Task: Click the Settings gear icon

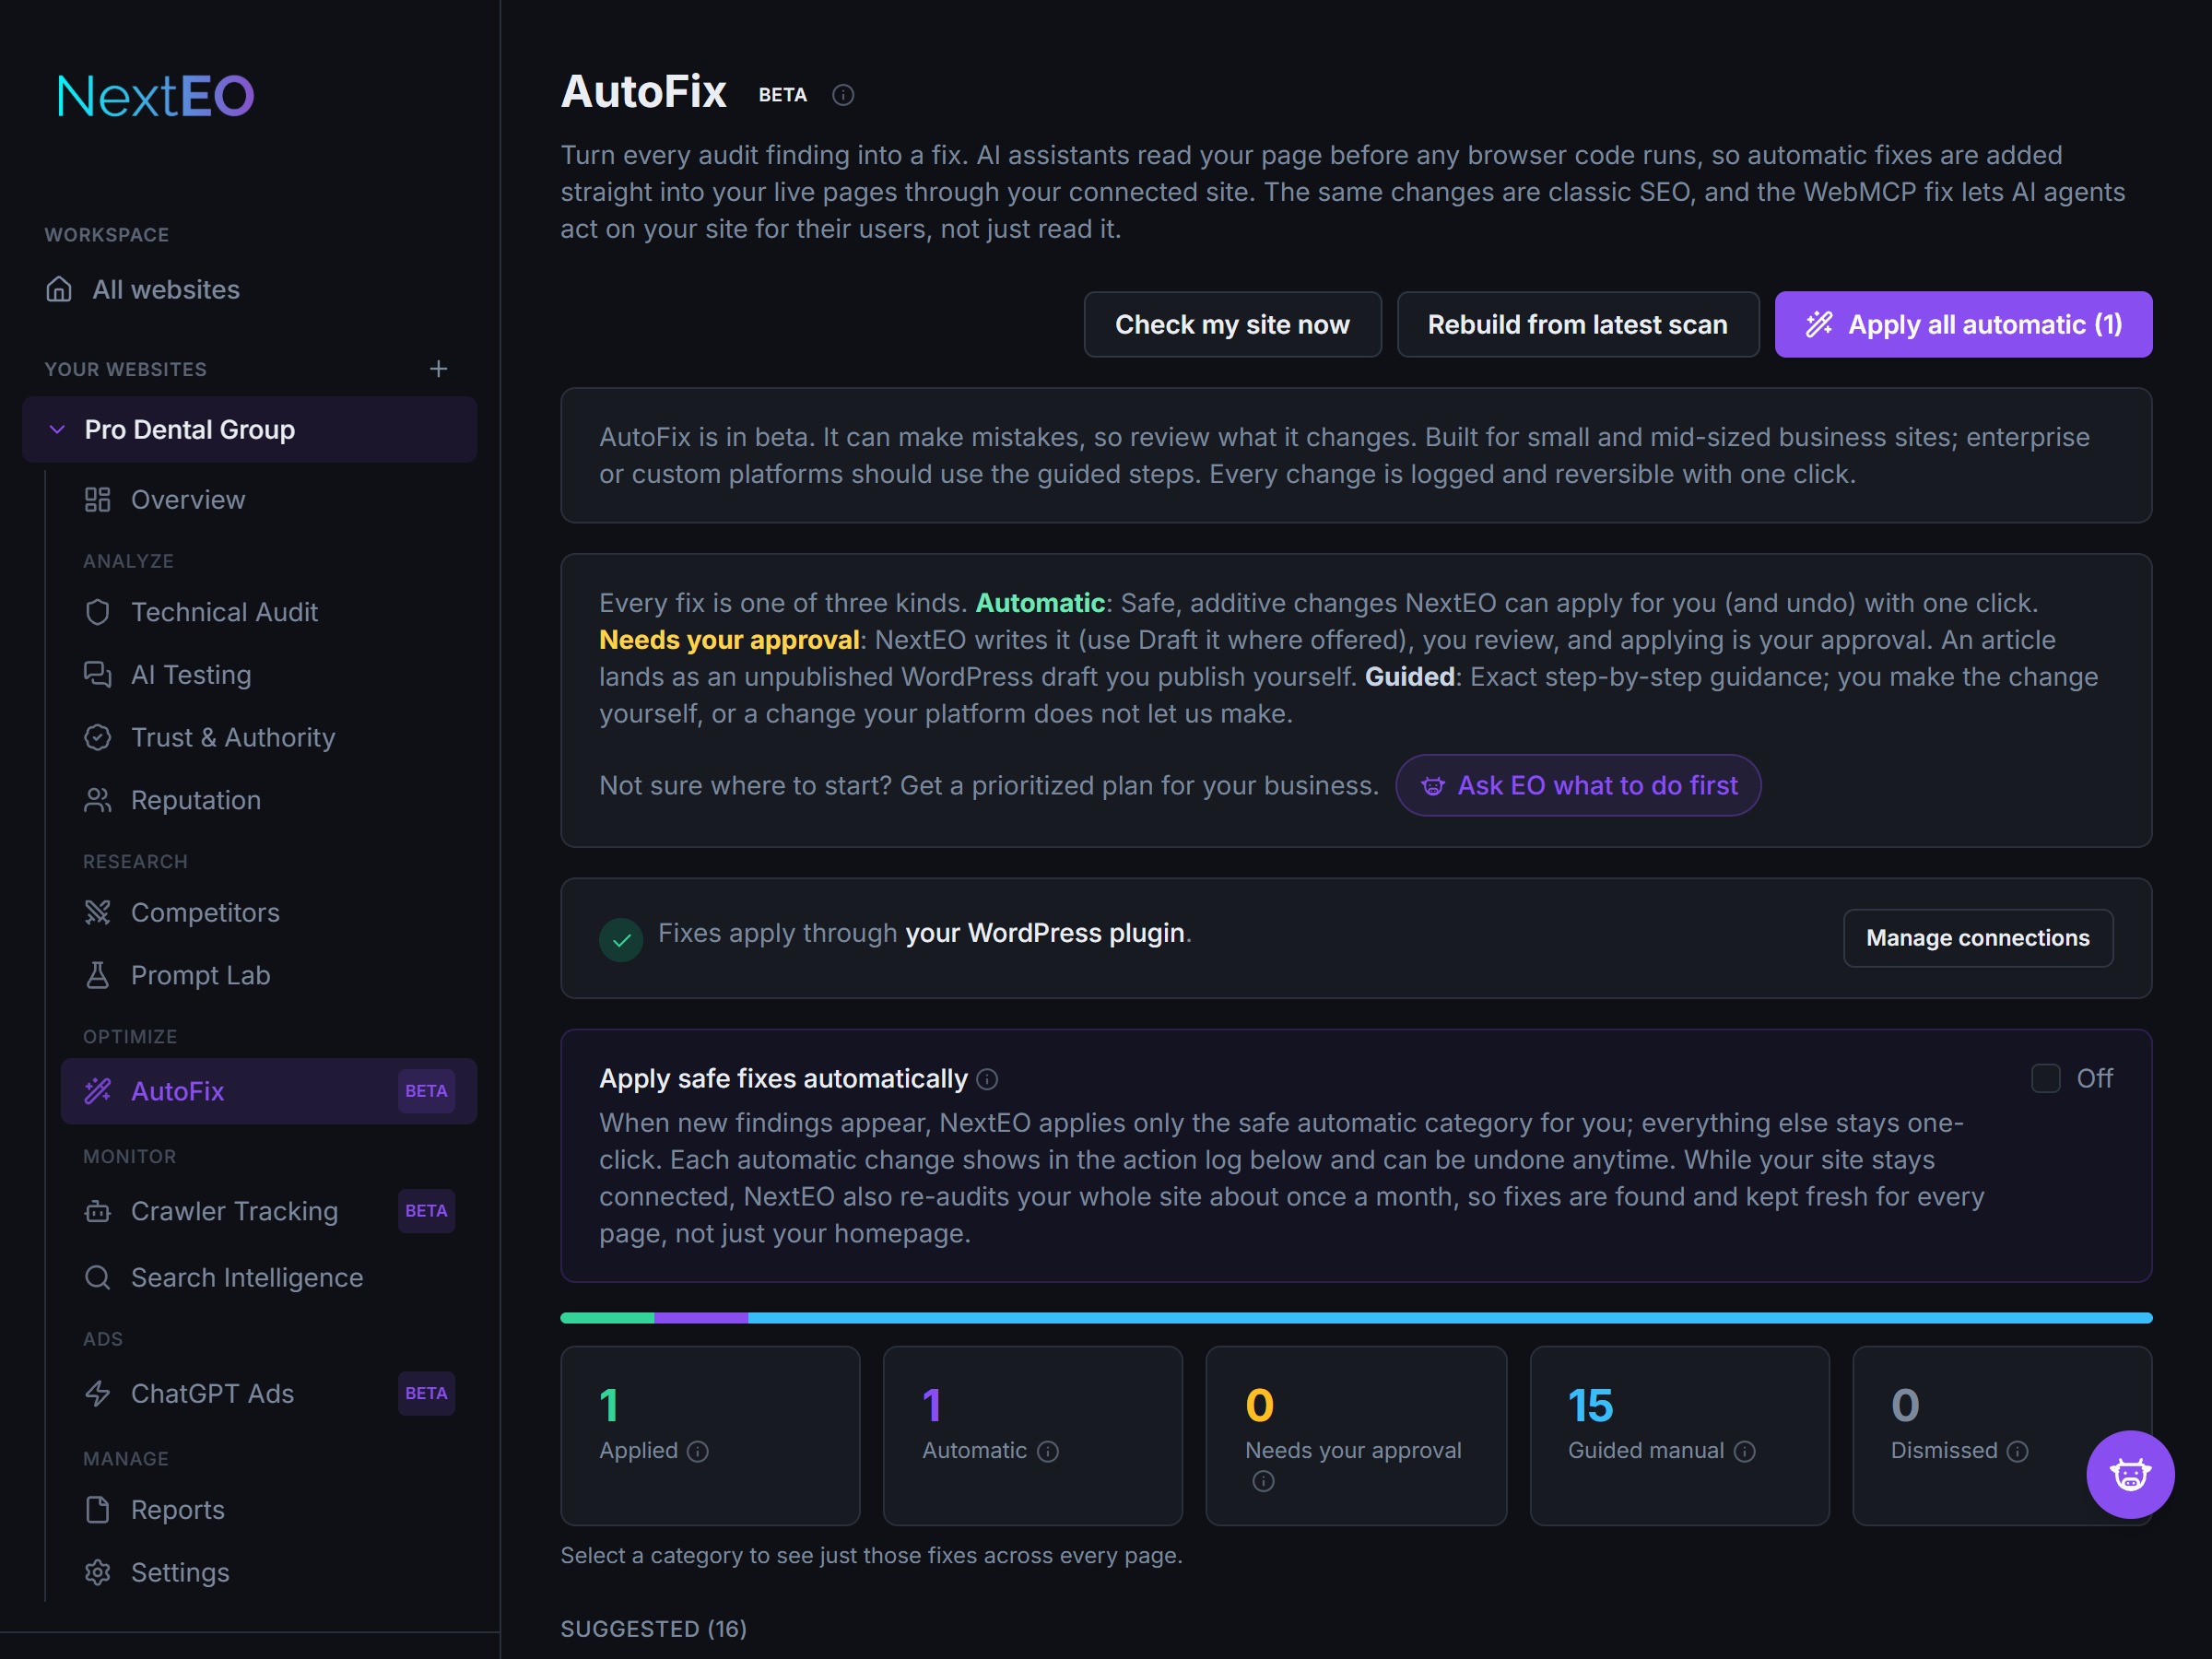Action: (x=97, y=1572)
